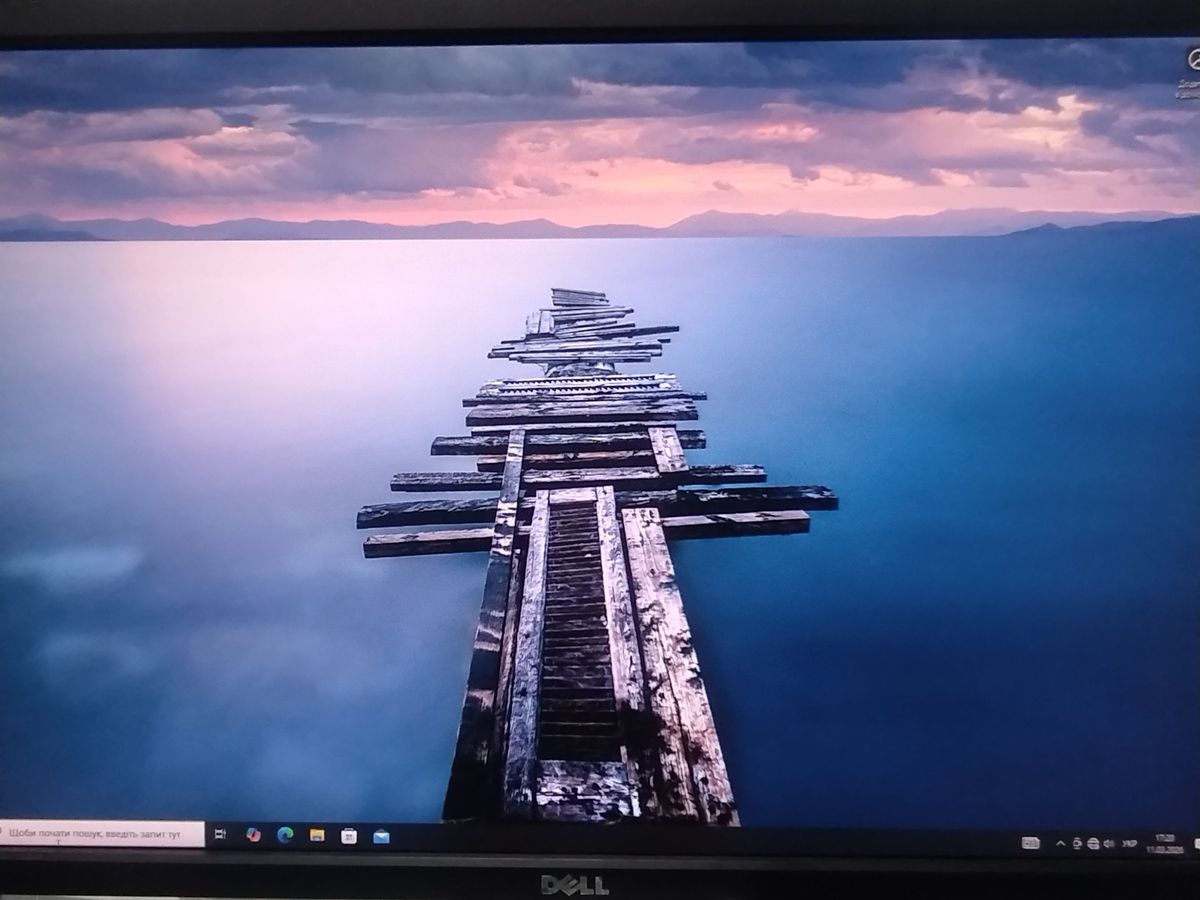The image size is (1200, 900).
Task: Click the Meet Now camera tray icon
Action: 1077,843
